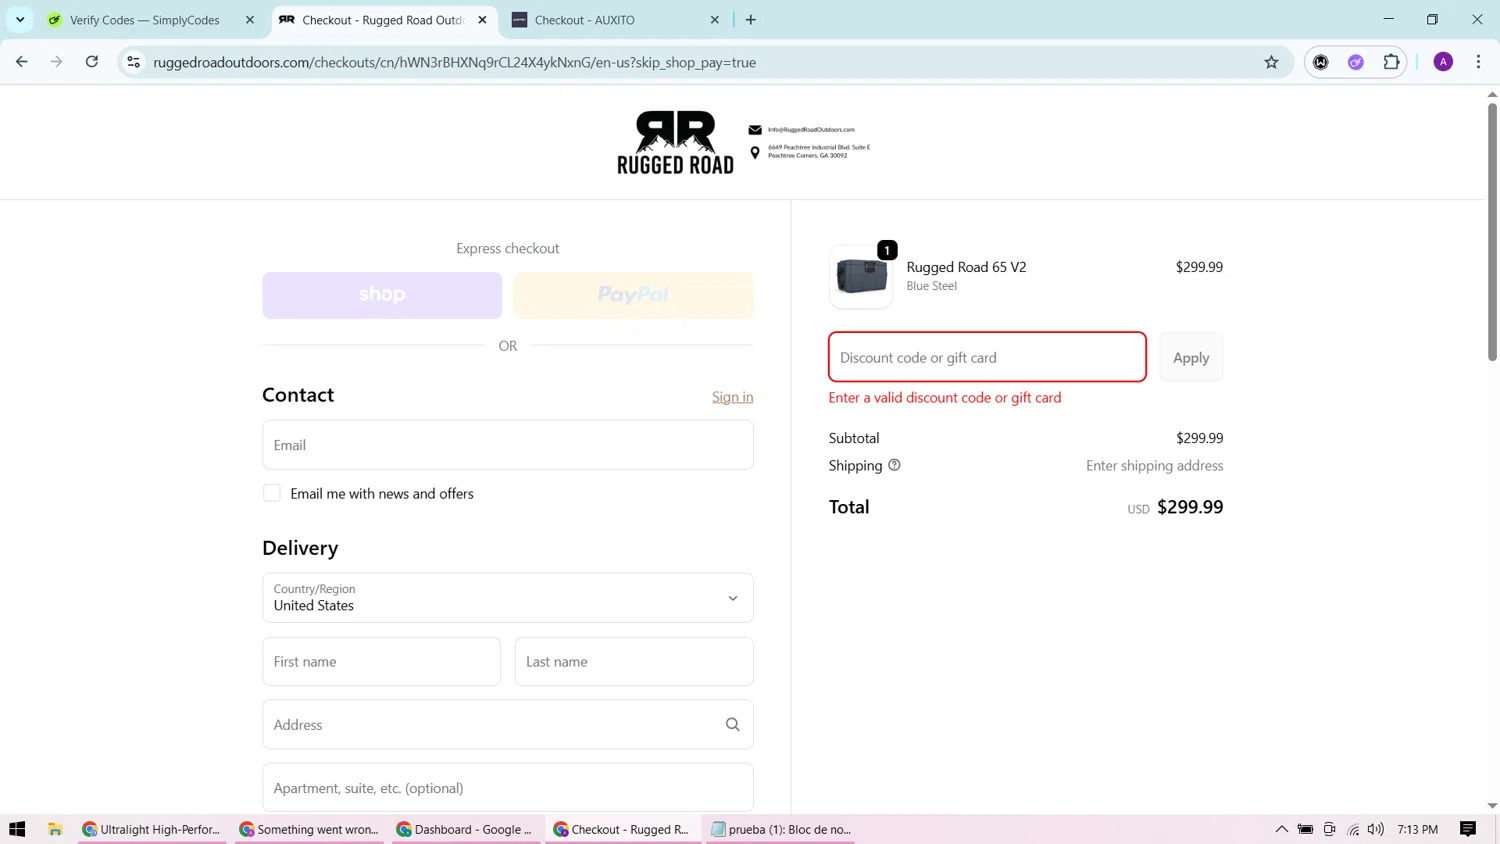Click the email envelope icon in header

click(x=755, y=130)
